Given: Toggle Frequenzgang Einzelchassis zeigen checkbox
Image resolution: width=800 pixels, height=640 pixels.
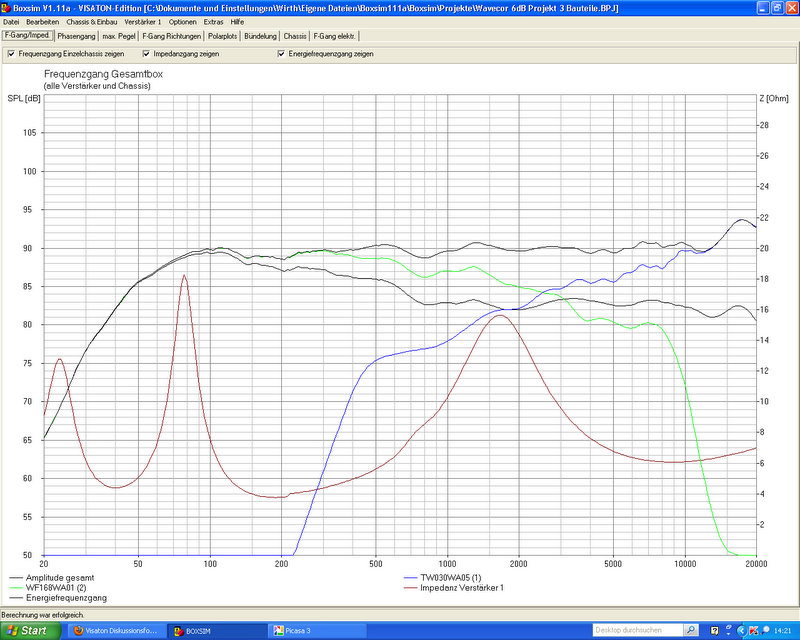Looking at the screenshot, I should [x=11, y=54].
